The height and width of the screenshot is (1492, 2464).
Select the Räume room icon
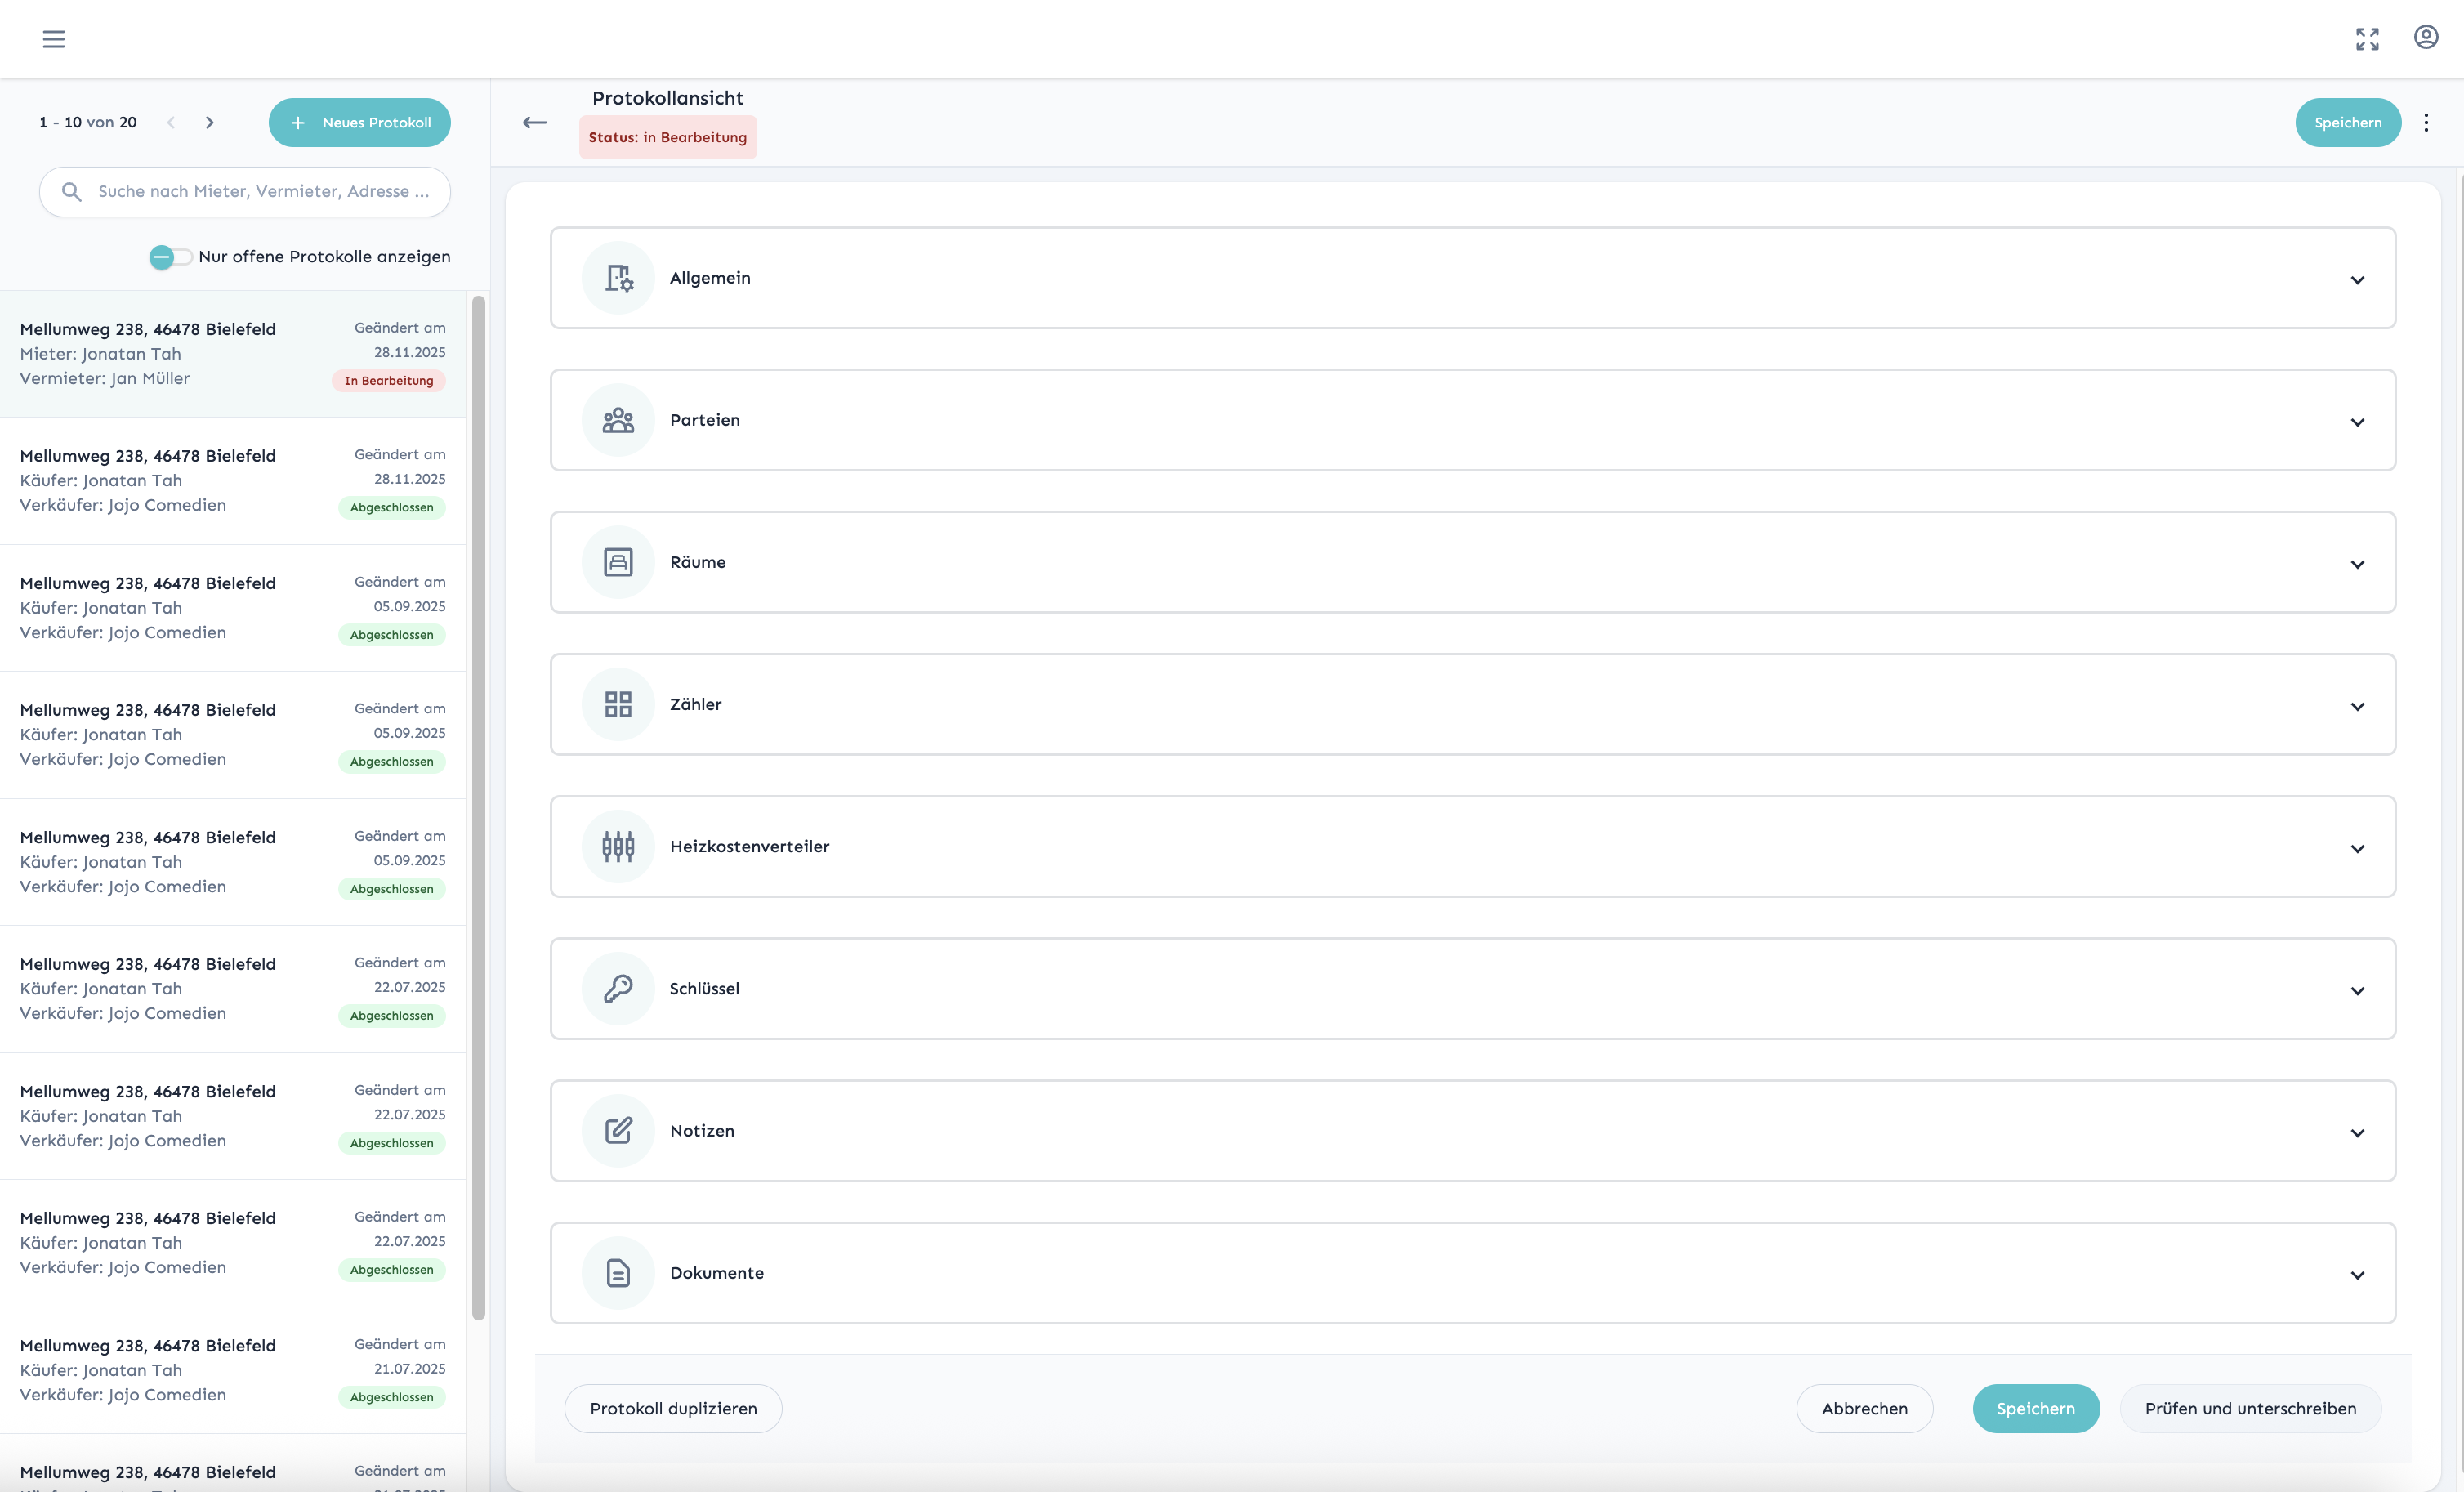pos(617,562)
